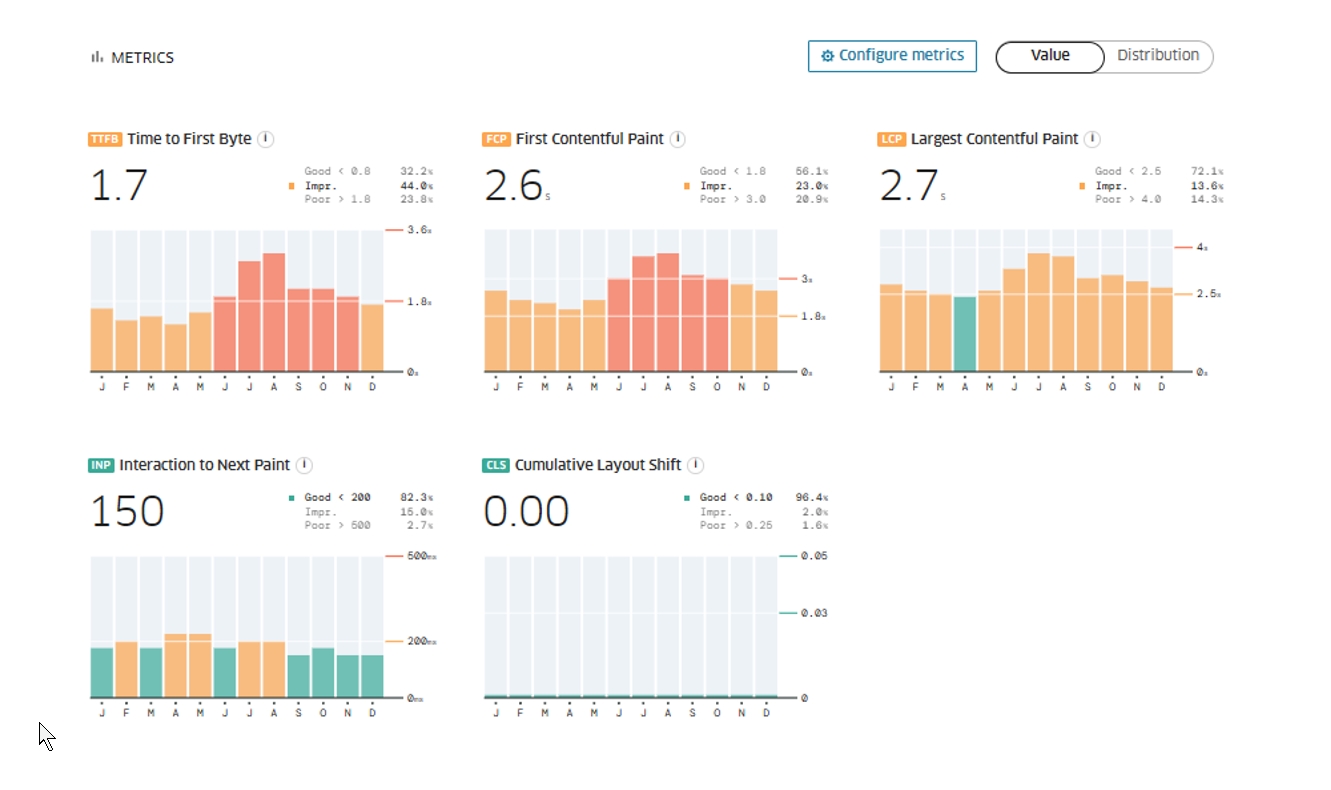This screenshot has width=1331, height=790.
Task: Click the green INP badge
Action: pyautogui.click(x=101, y=466)
